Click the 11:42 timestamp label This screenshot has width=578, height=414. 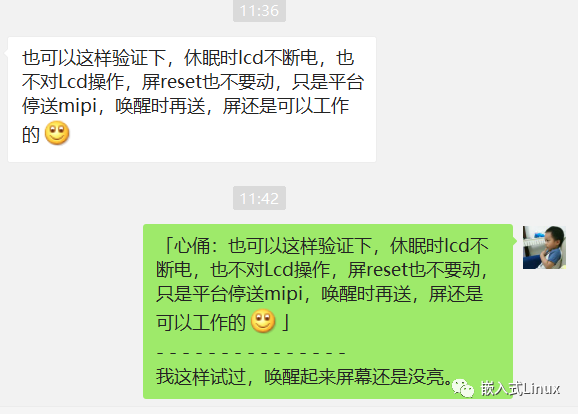point(259,198)
